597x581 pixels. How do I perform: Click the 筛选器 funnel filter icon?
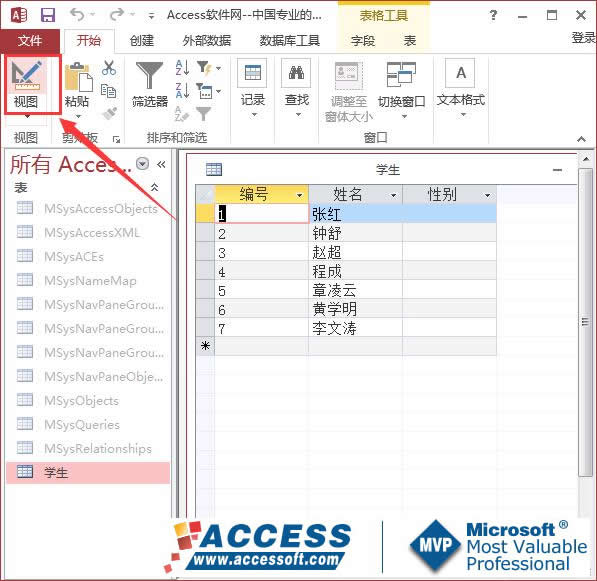149,75
